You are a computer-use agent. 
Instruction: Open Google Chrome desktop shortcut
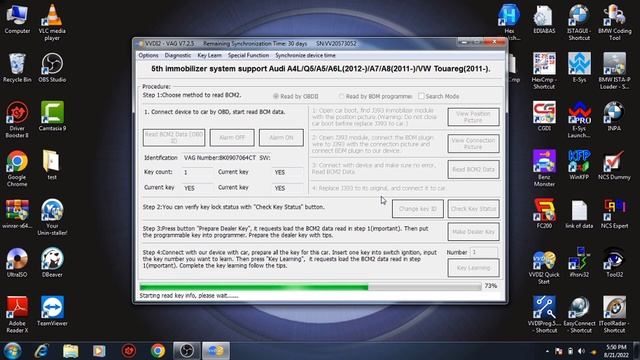[17, 169]
